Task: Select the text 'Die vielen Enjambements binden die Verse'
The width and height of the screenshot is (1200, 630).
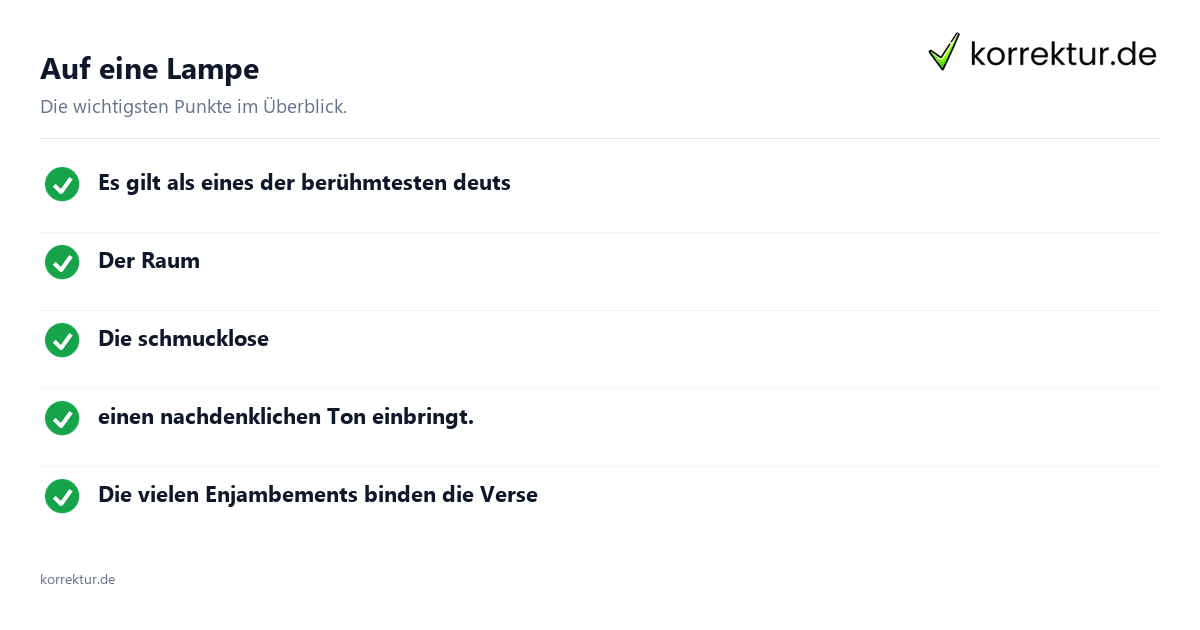Action: [318, 495]
